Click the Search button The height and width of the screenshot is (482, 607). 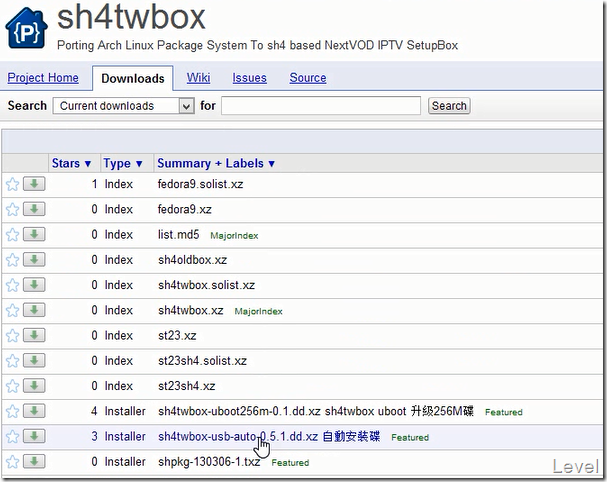coord(449,106)
